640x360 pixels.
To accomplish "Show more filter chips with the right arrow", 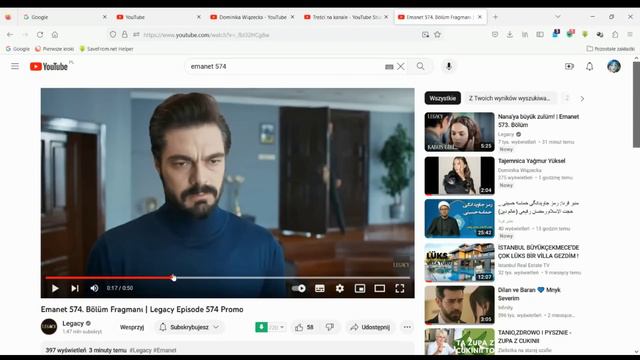I will pos(582,99).
